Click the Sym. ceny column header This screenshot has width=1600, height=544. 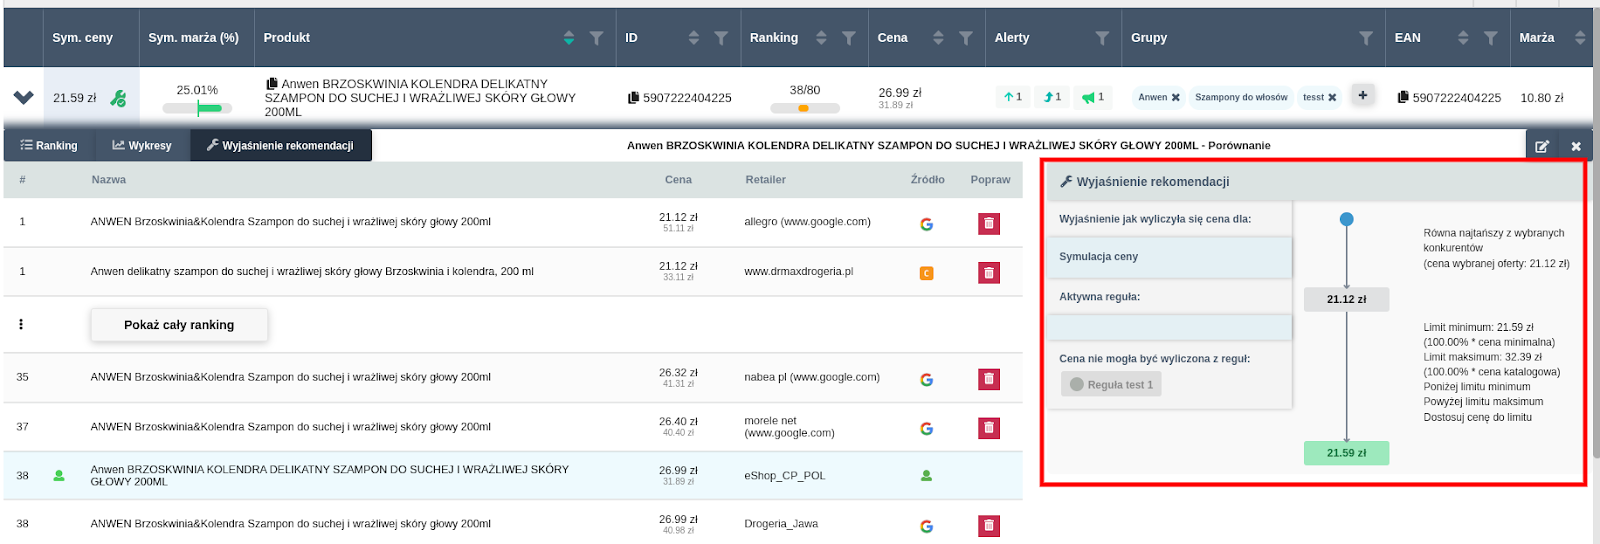[82, 38]
